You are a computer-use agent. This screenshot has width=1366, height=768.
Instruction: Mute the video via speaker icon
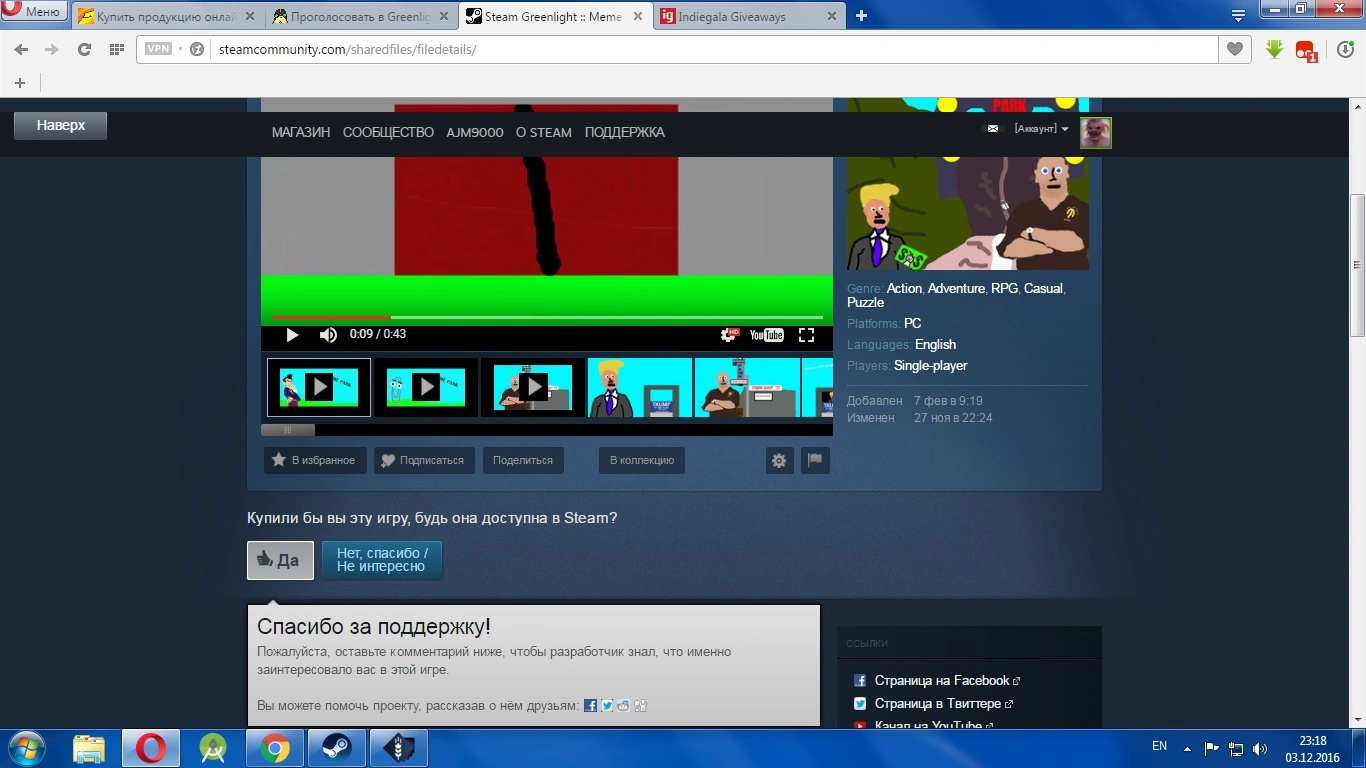coord(328,335)
